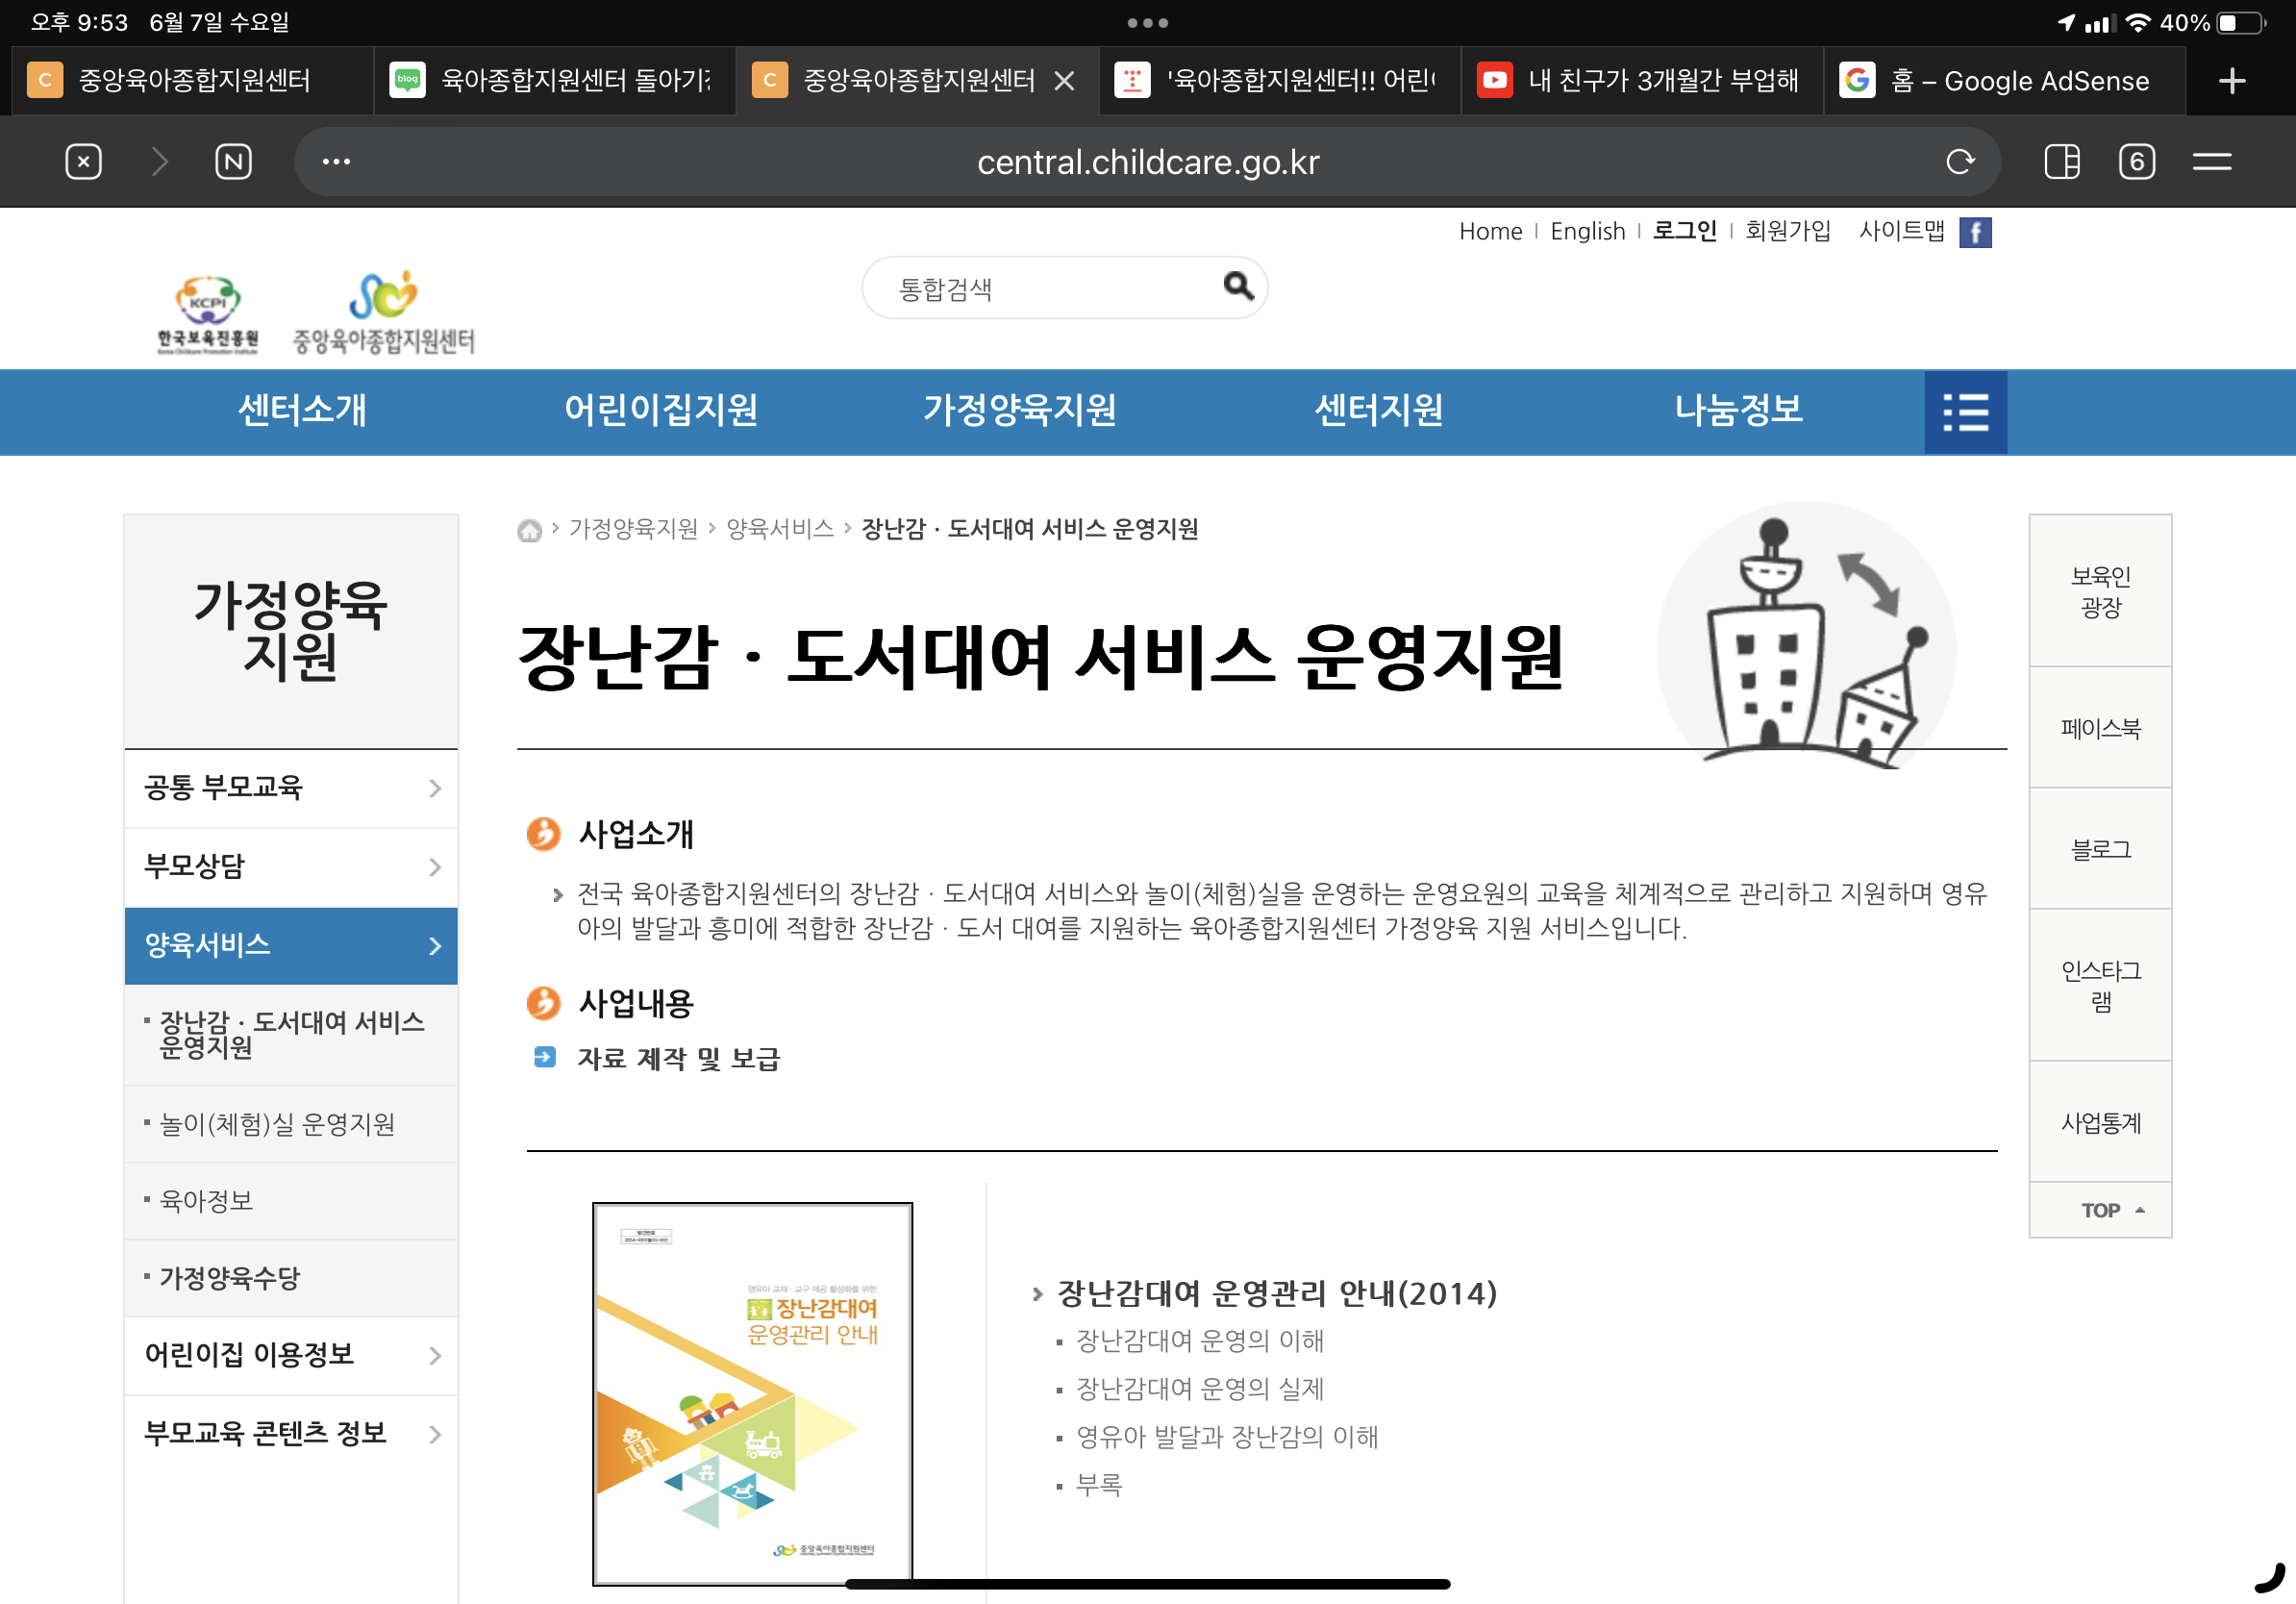Screen dimensions: 2296x1604
Task: Open the tab count overview icon
Action: [2135, 162]
